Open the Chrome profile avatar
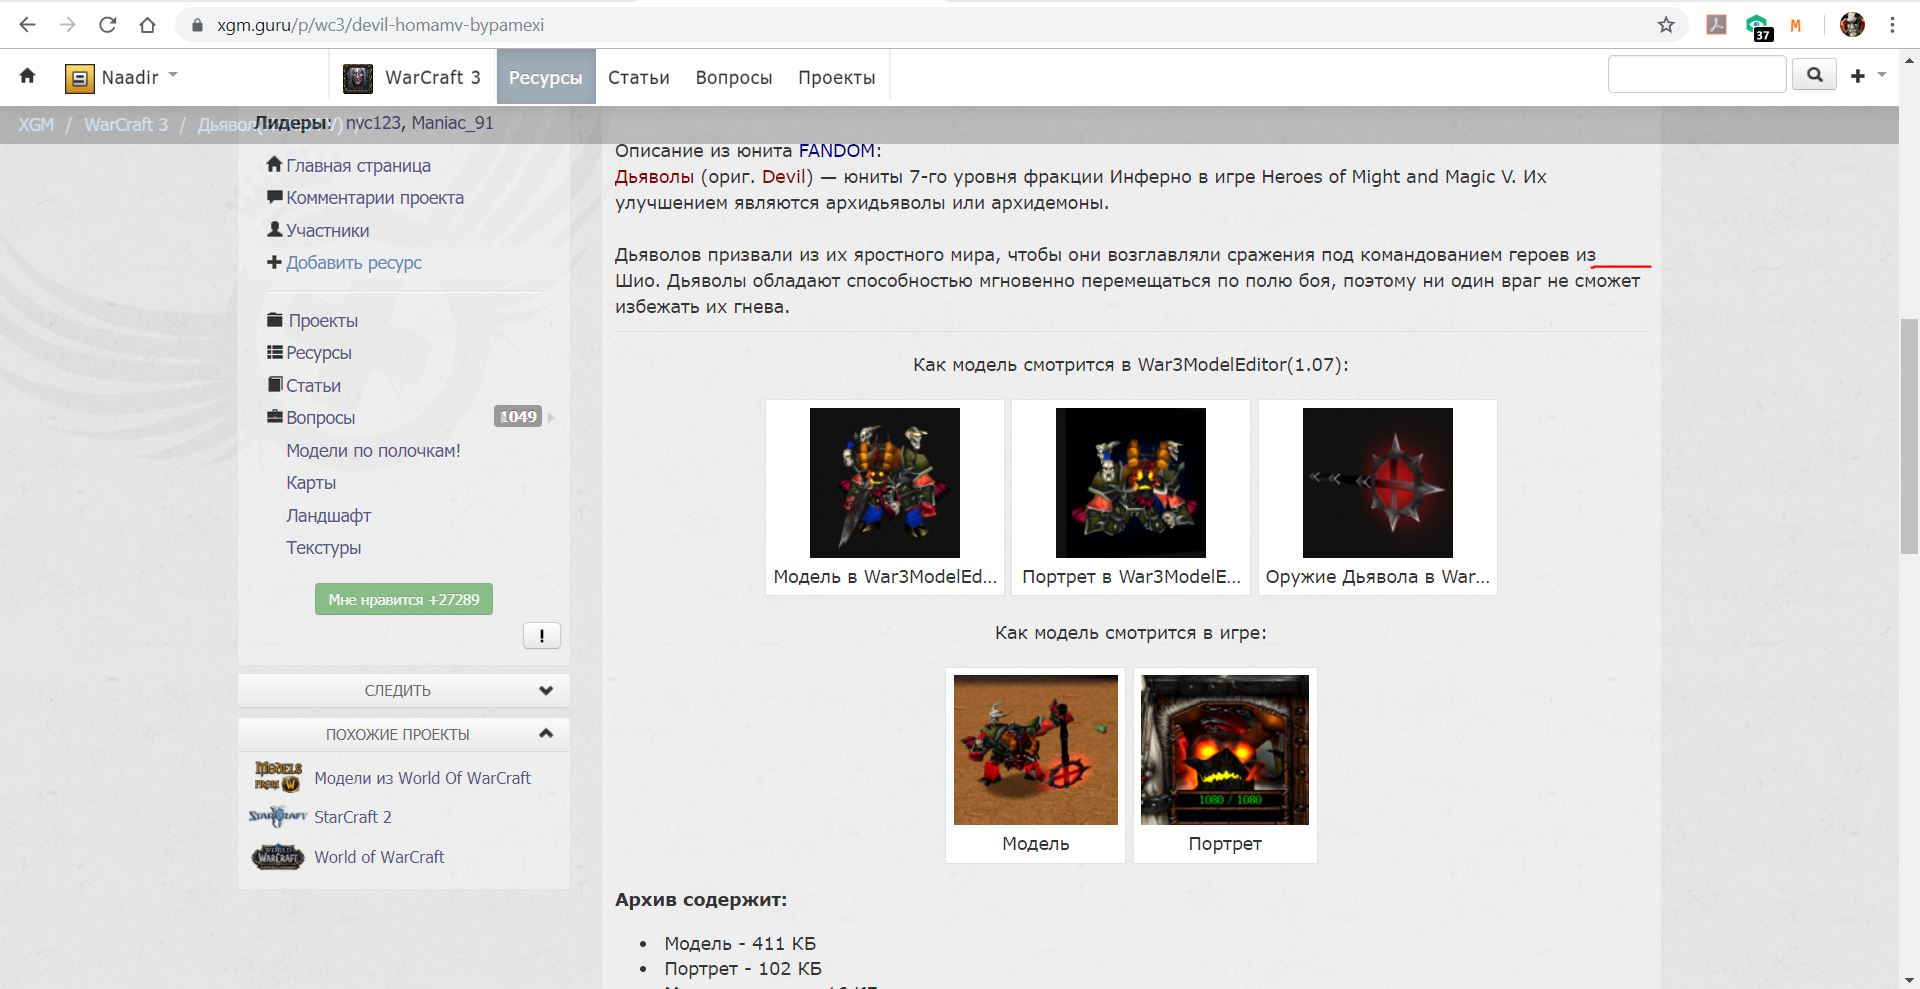This screenshot has width=1920, height=989. point(1852,25)
